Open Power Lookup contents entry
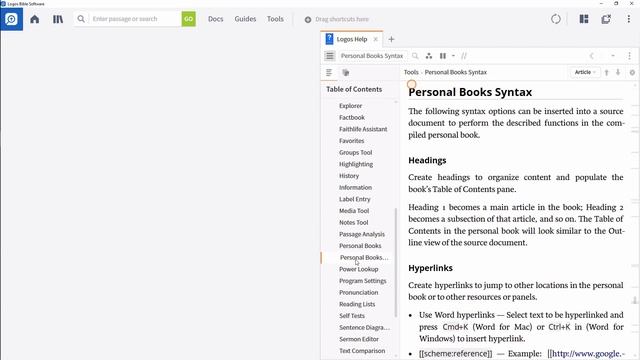Image resolution: width=640 pixels, height=360 pixels. 358,269
